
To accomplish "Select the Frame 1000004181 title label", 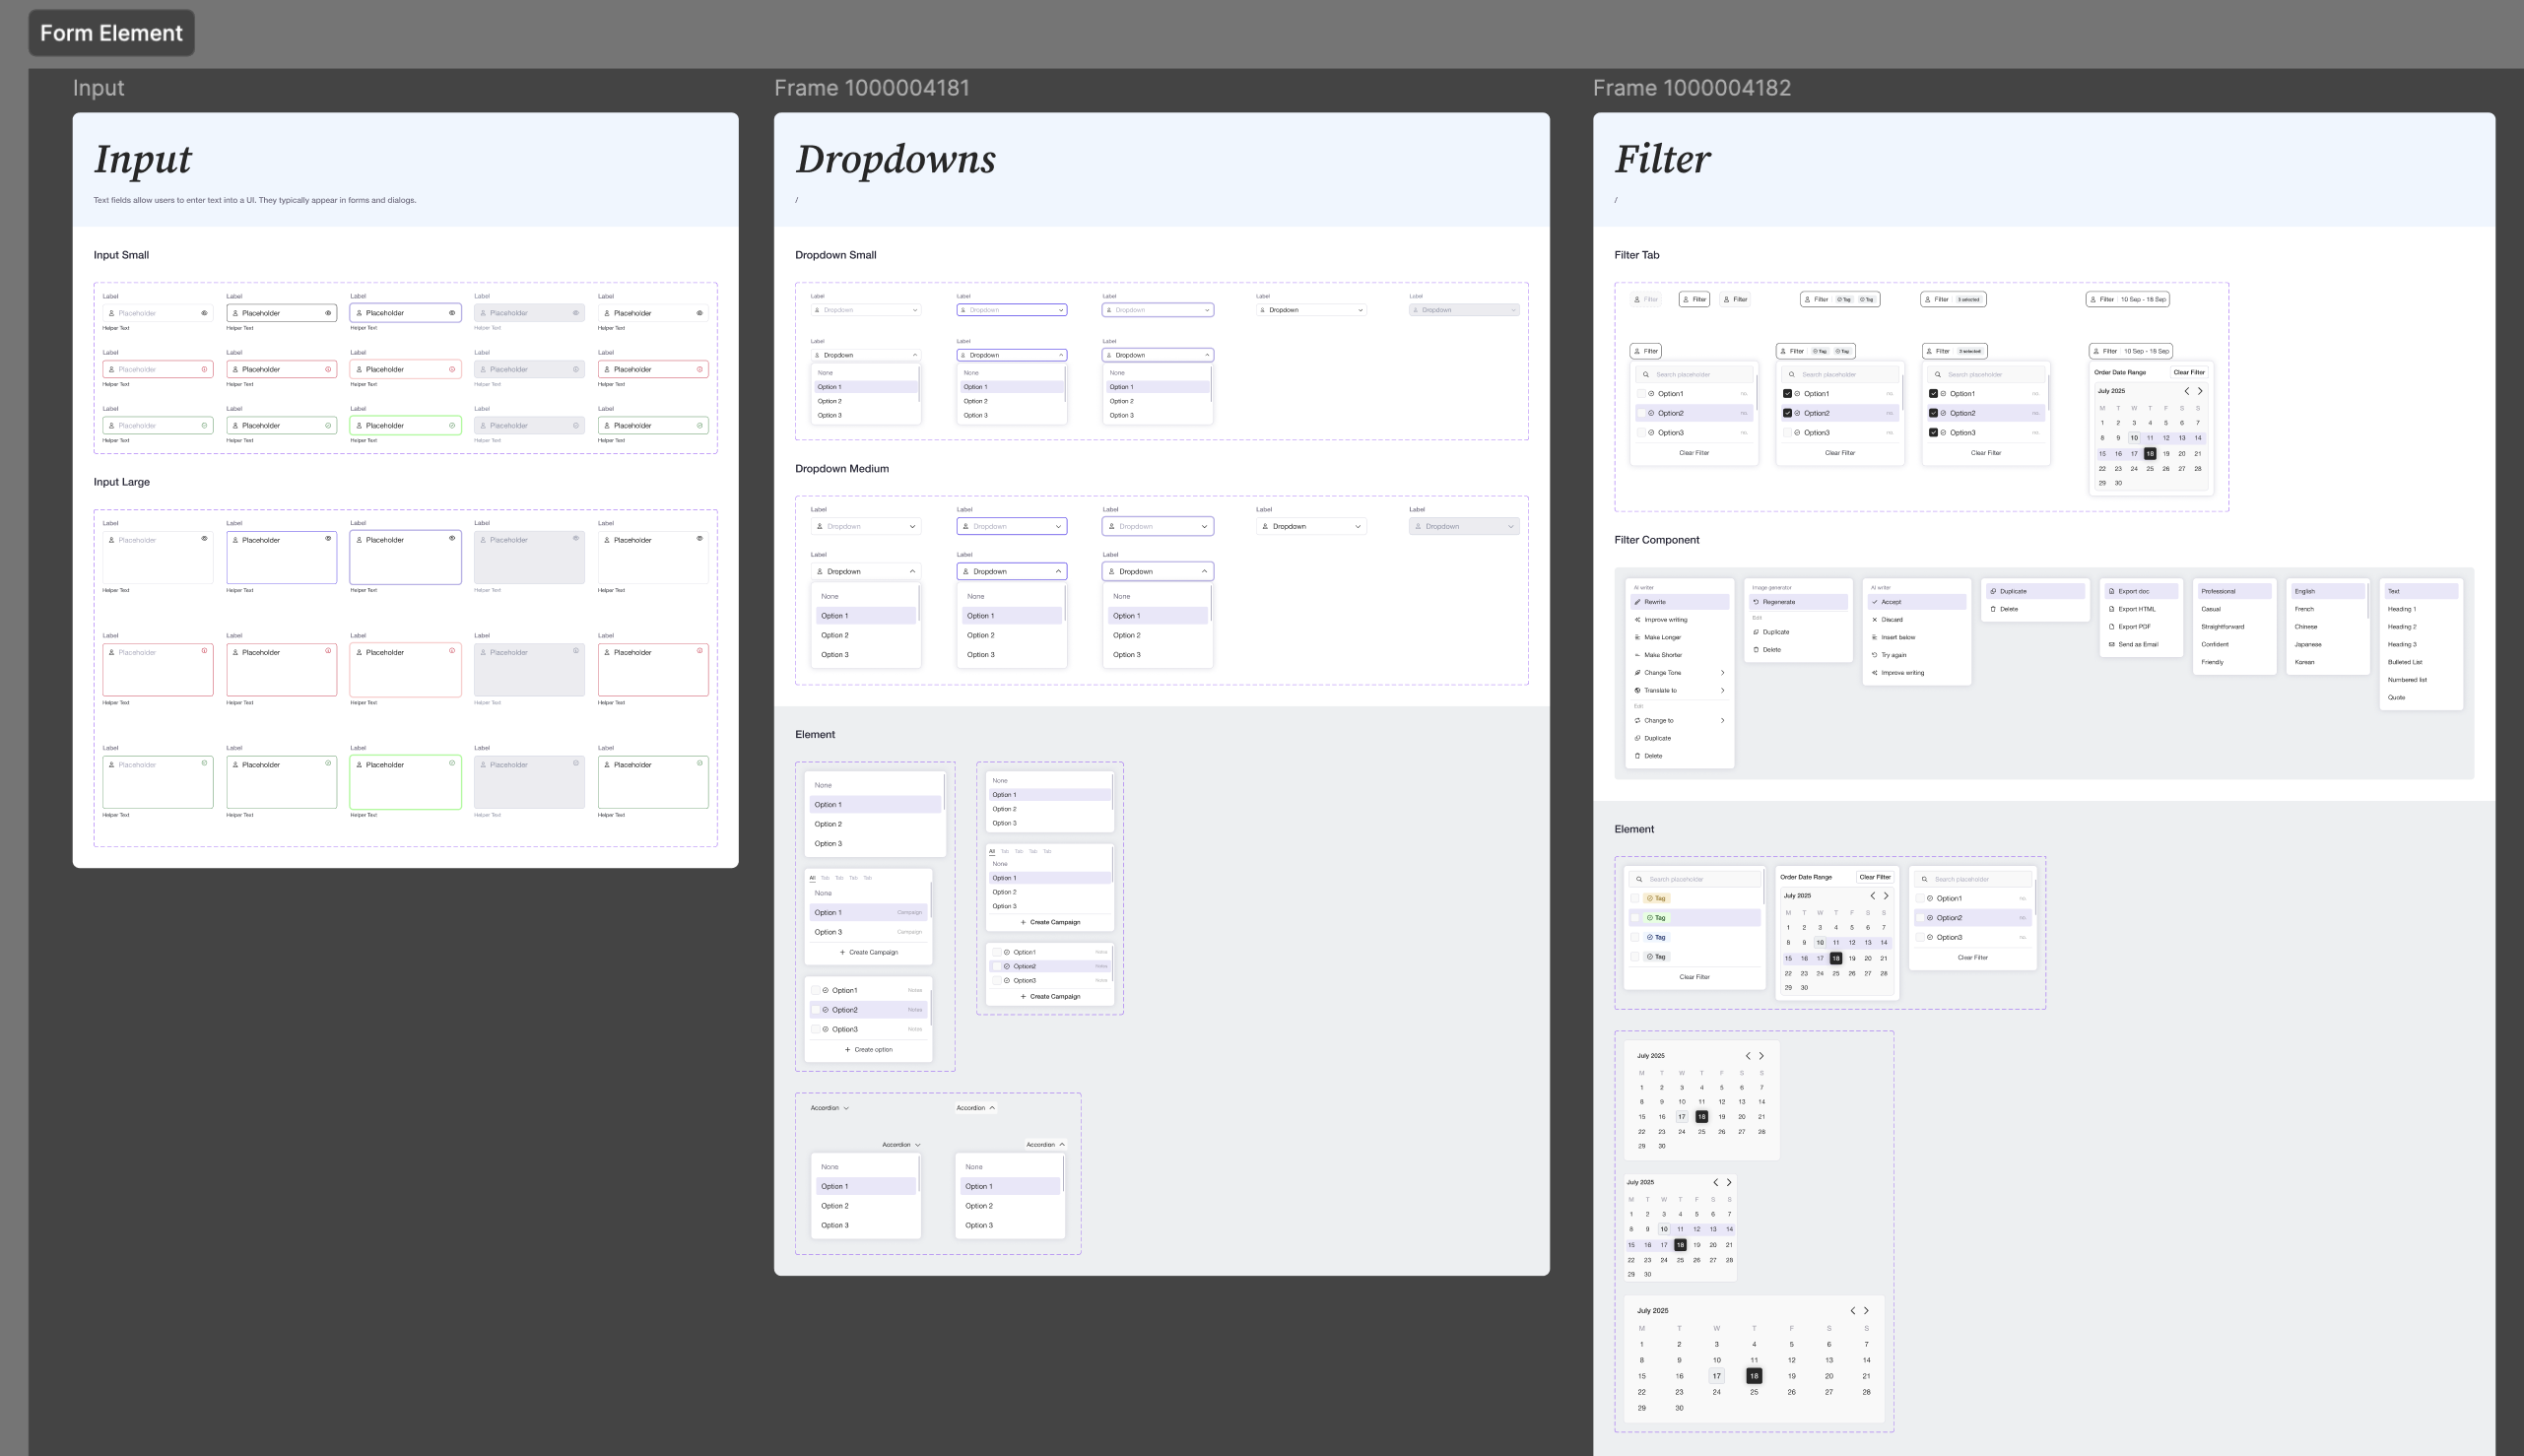I will click(872, 88).
